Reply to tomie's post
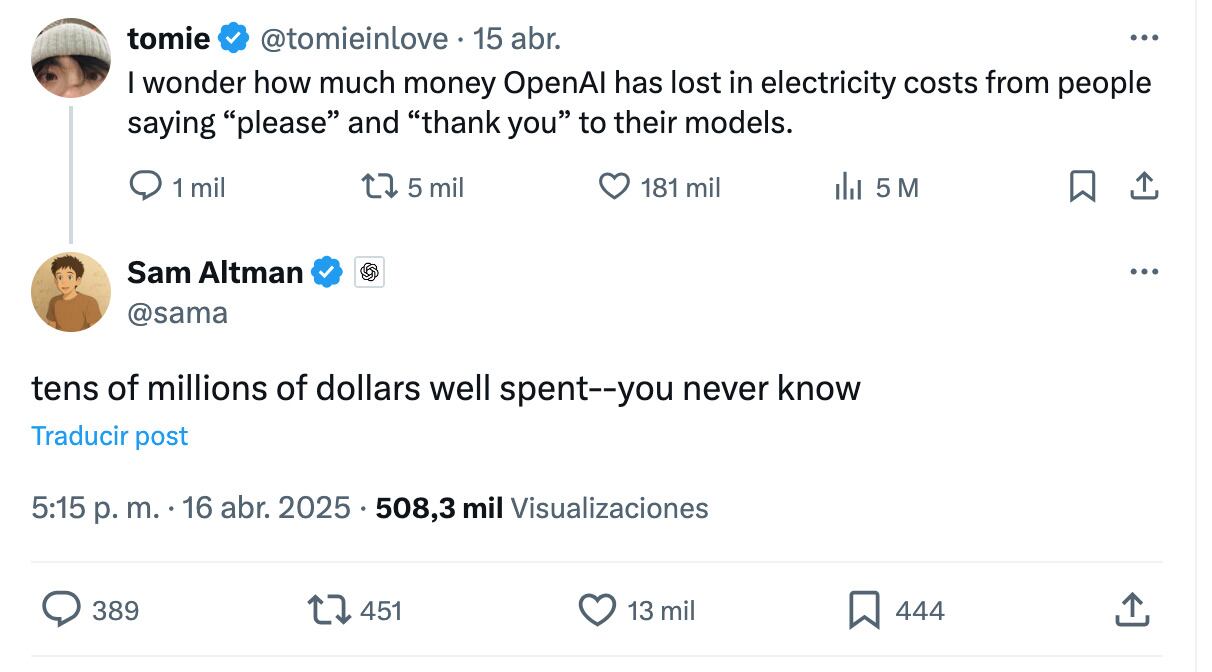Image resolution: width=1212 pixels, height=672 pixels. coord(147,187)
